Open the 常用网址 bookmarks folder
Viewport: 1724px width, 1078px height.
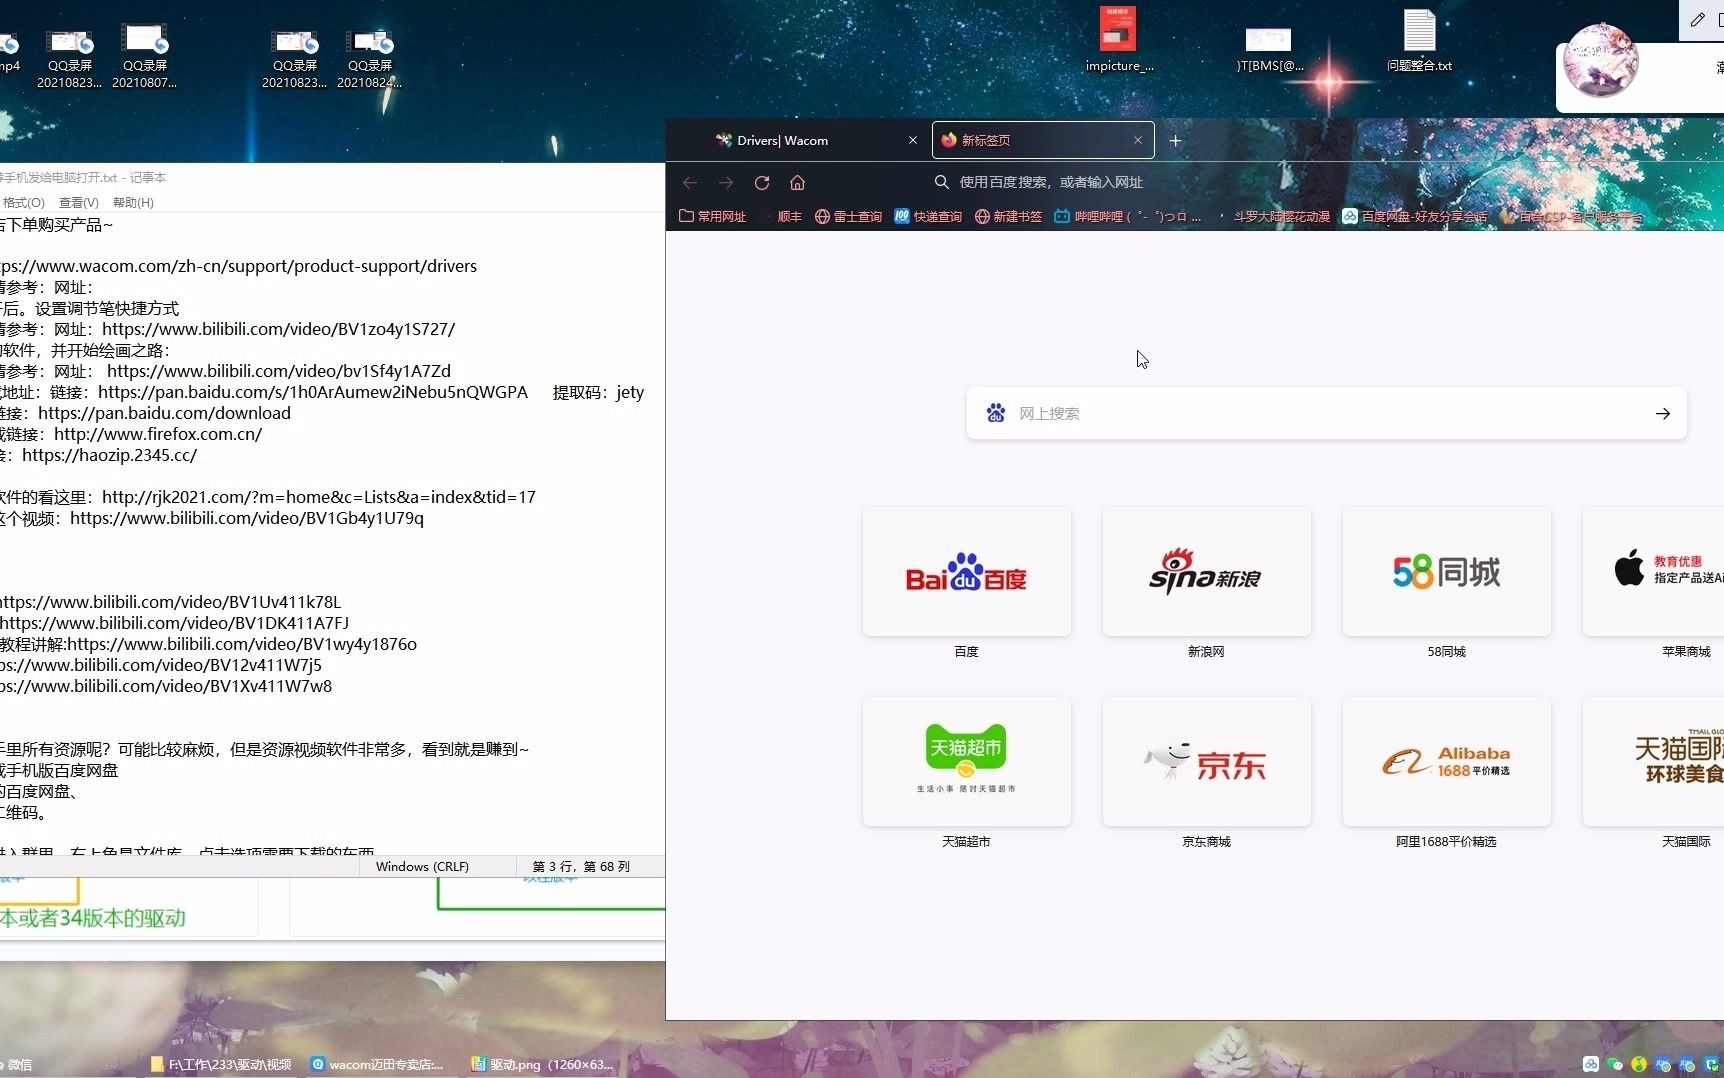(712, 216)
